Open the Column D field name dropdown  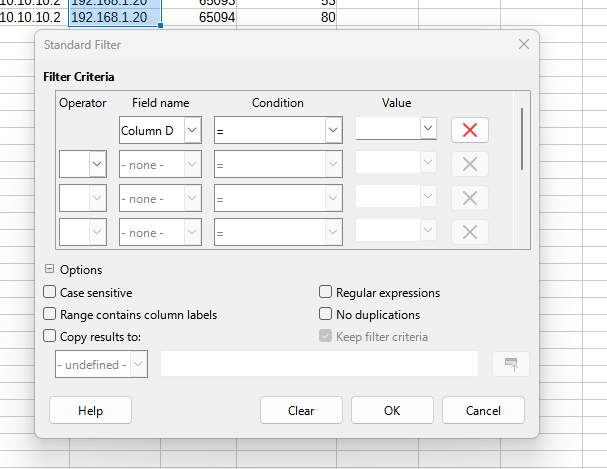[191, 130]
